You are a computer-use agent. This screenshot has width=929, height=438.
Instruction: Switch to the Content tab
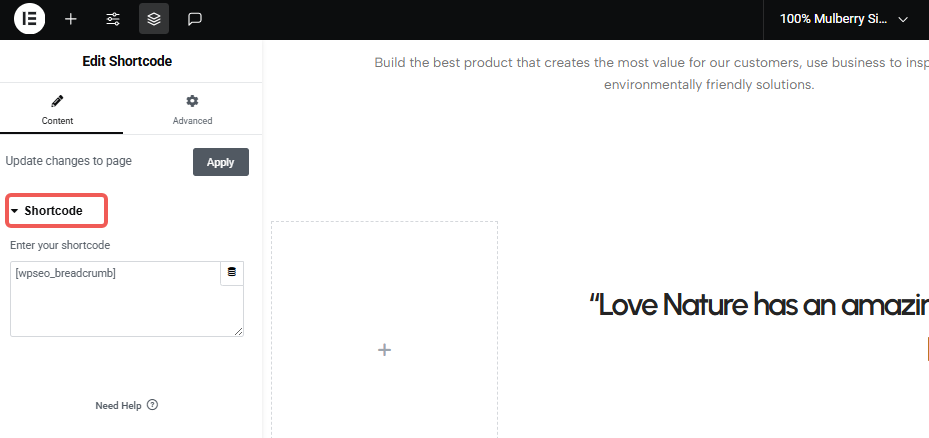(57, 109)
